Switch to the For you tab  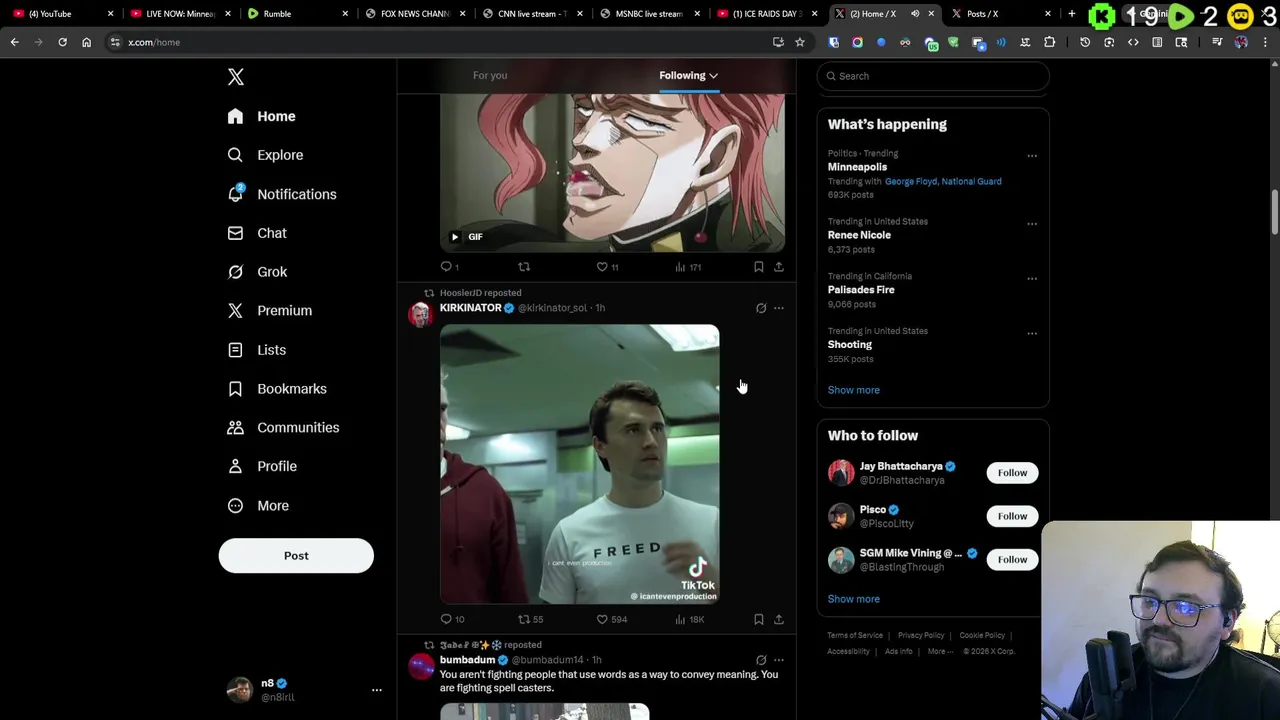[490, 75]
